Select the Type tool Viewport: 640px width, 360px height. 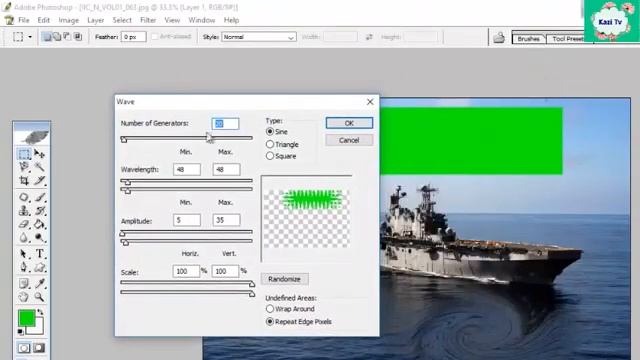click(x=39, y=254)
